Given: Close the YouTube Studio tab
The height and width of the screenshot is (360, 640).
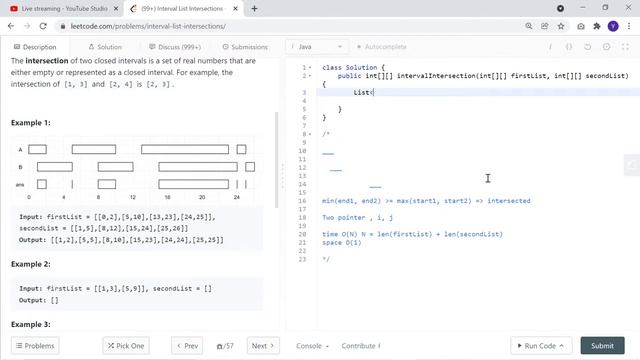Looking at the screenshot, I should [116, 8].
